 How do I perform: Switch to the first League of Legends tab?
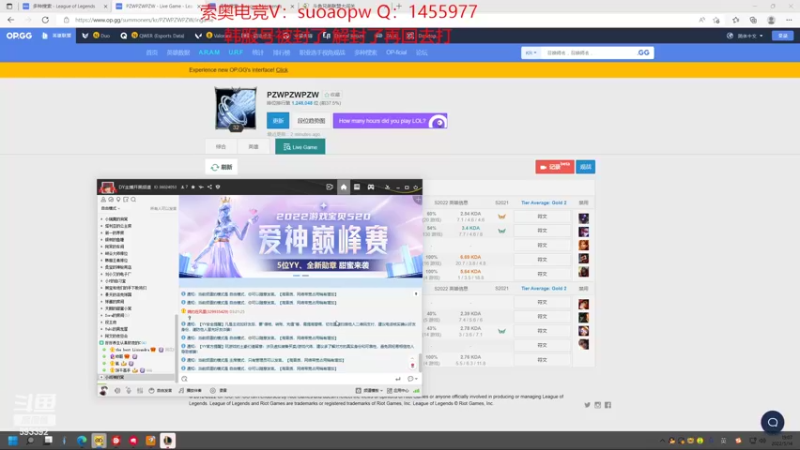(63, 6)
